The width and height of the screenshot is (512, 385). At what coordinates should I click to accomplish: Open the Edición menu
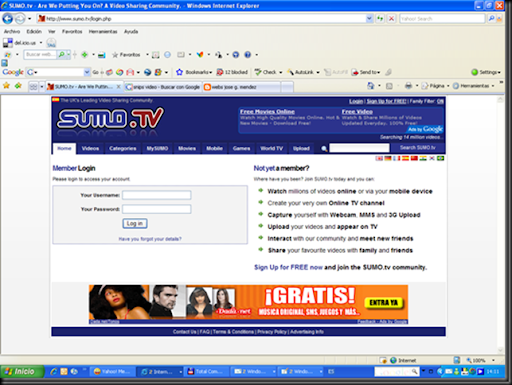pyautogui.click(x=34, y=31)
